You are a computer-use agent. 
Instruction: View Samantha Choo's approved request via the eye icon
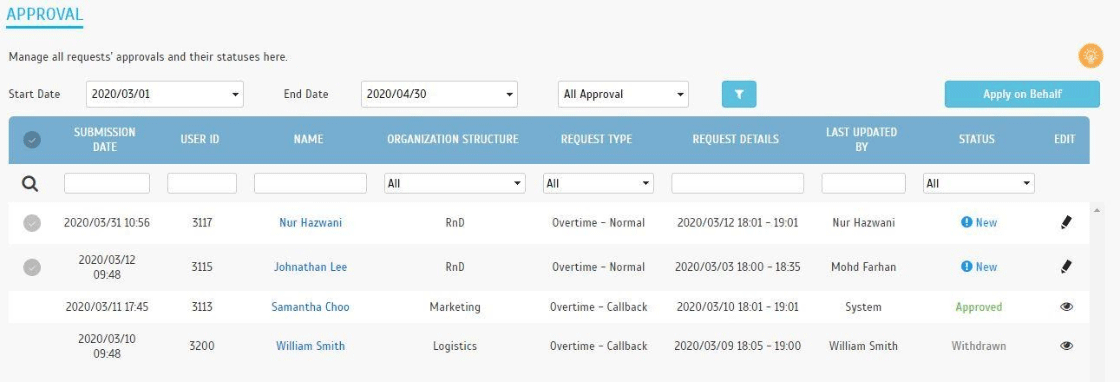[1066, 306]
